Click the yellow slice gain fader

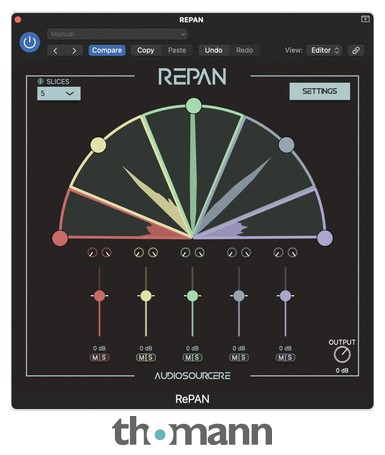[x=146, y=296]
